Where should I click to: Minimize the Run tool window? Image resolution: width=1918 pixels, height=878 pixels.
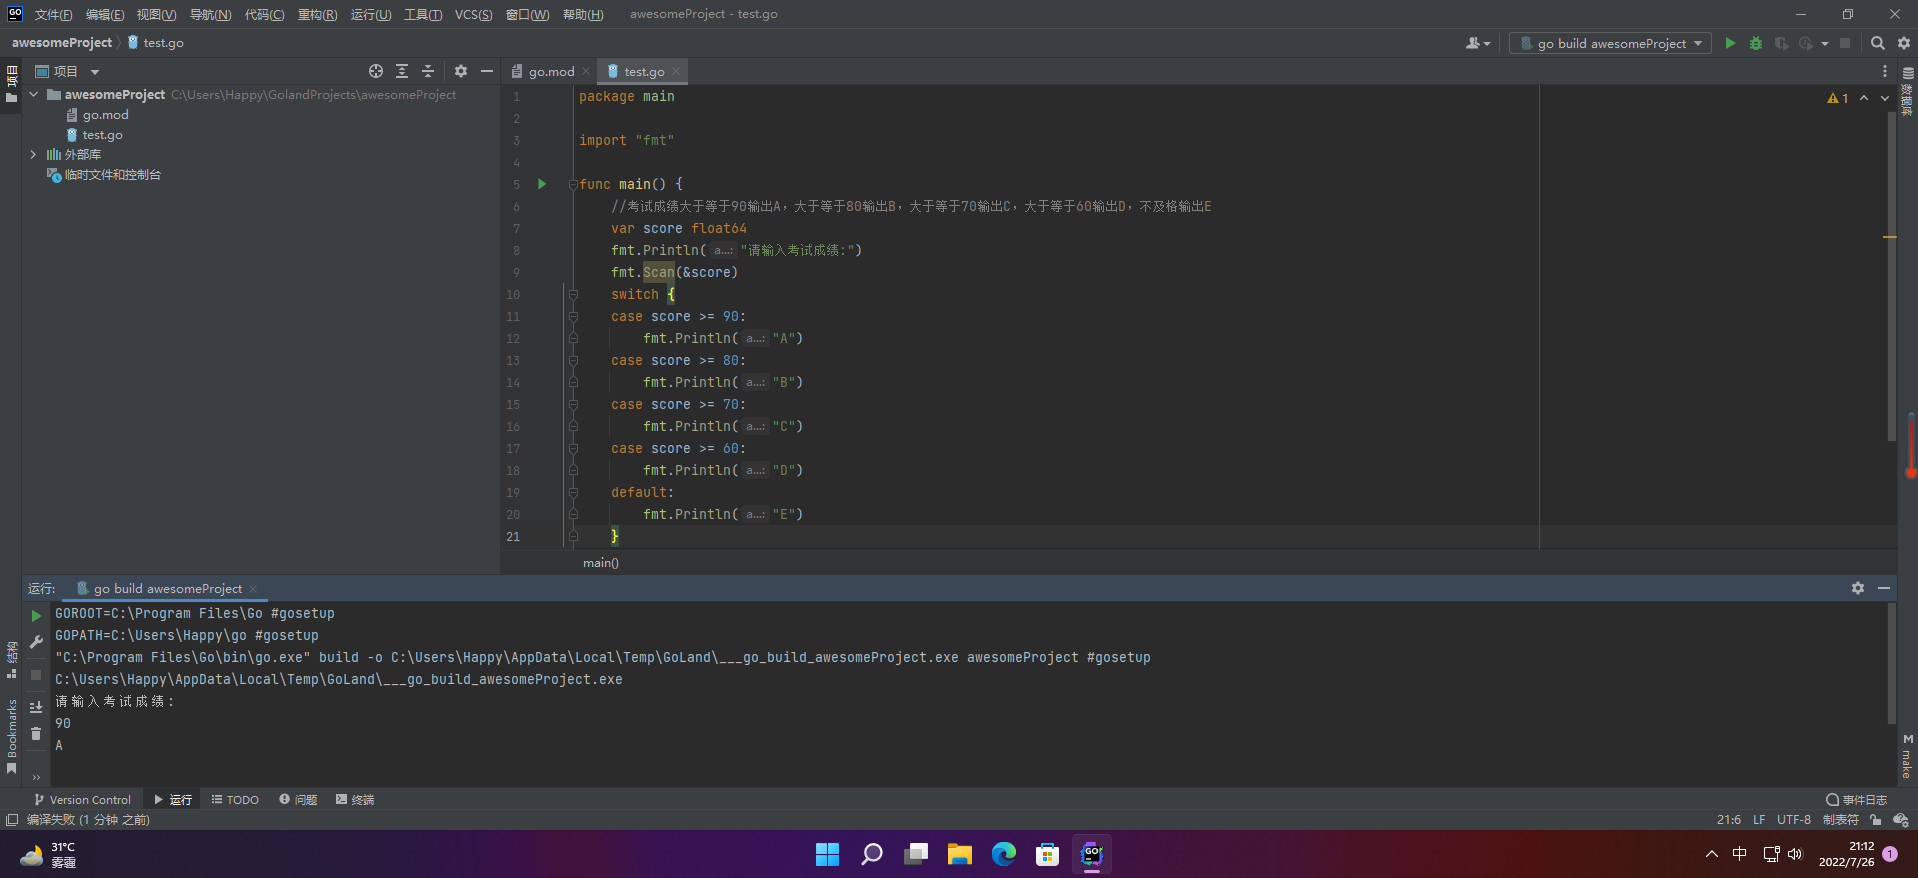1884,588
